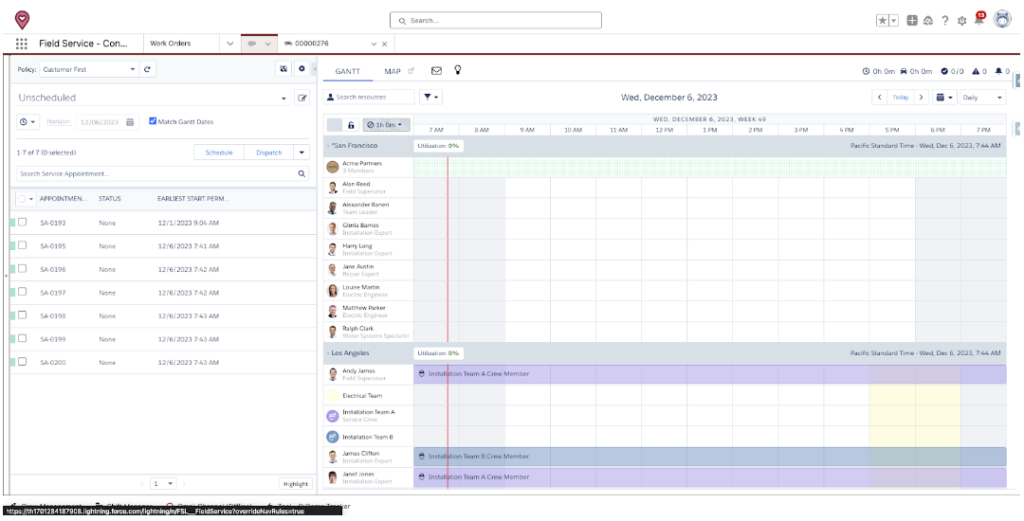Open the envelope messages icon beside MAP
This screenshot has height=521, width=1024.
point(436,71)
